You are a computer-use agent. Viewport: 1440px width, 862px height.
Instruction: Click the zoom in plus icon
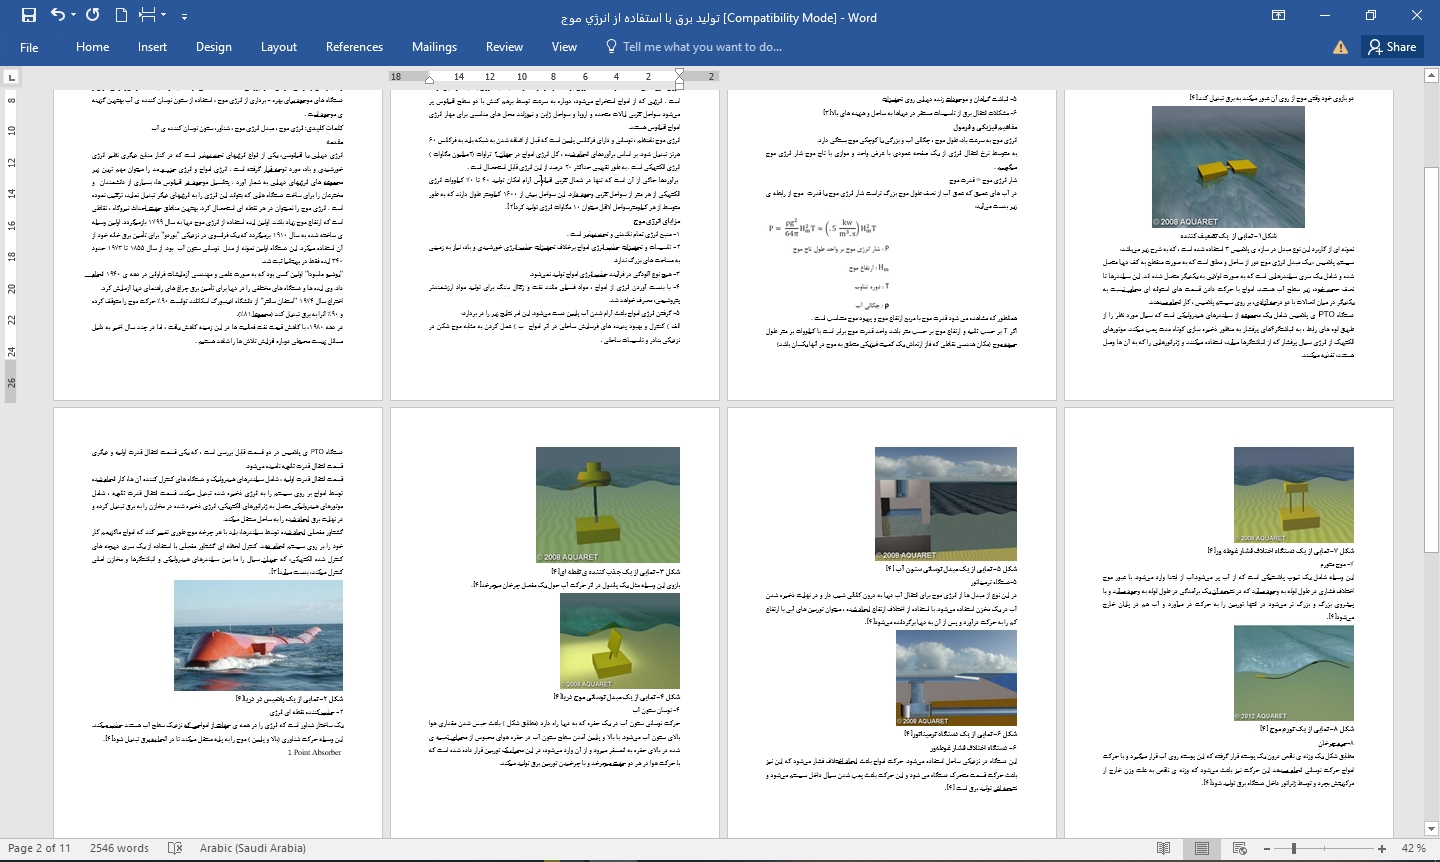point(1382,848)
